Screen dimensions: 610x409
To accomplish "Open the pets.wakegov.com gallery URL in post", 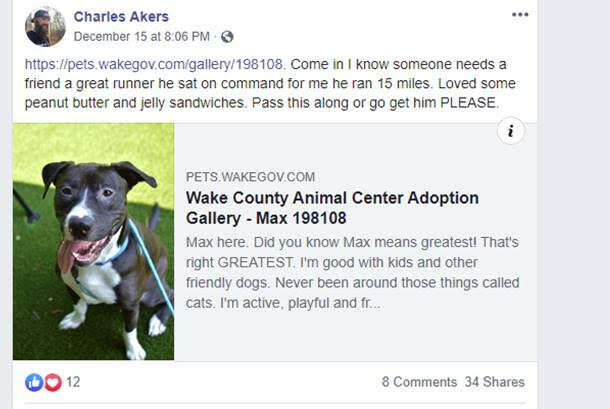I will (154, 64).
